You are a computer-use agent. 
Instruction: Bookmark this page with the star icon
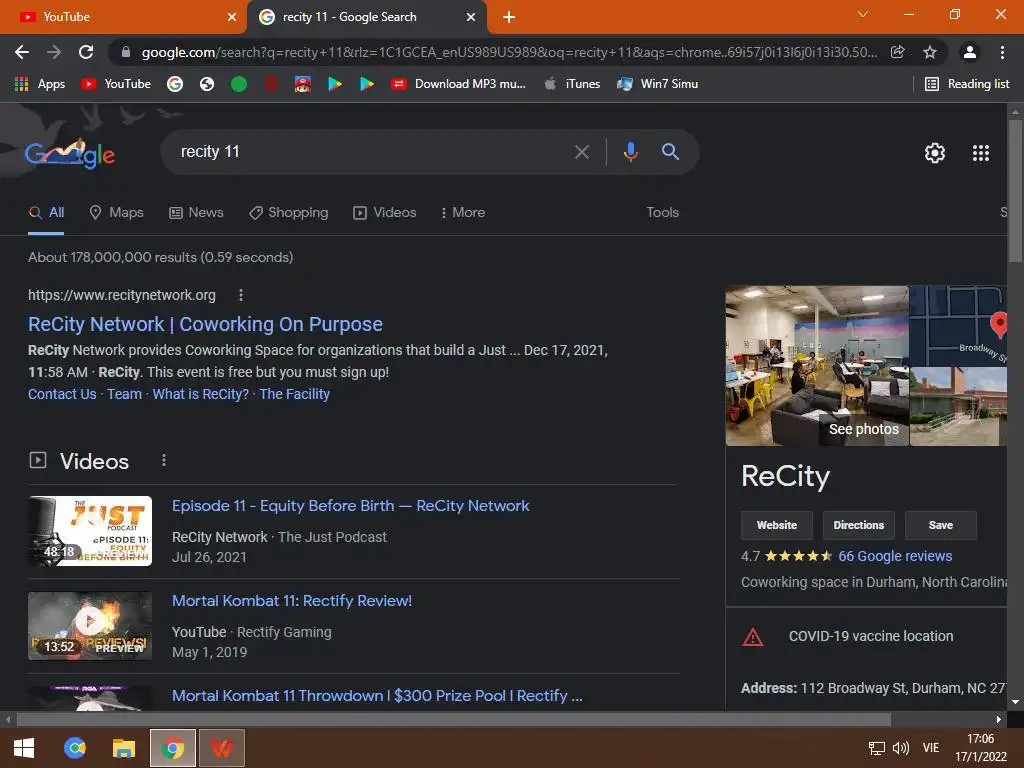[x=929, y=52]
